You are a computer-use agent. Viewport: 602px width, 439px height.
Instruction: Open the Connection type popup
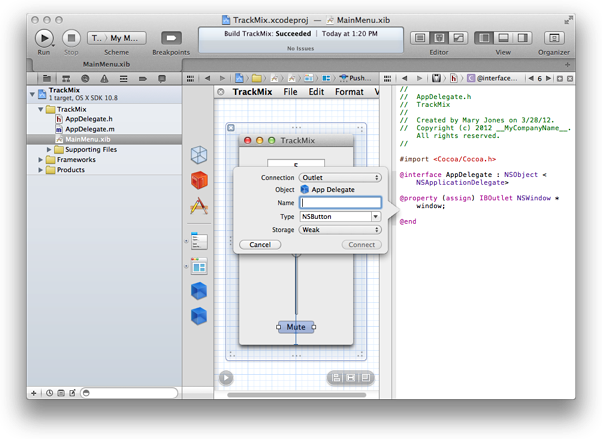(340, 177)
